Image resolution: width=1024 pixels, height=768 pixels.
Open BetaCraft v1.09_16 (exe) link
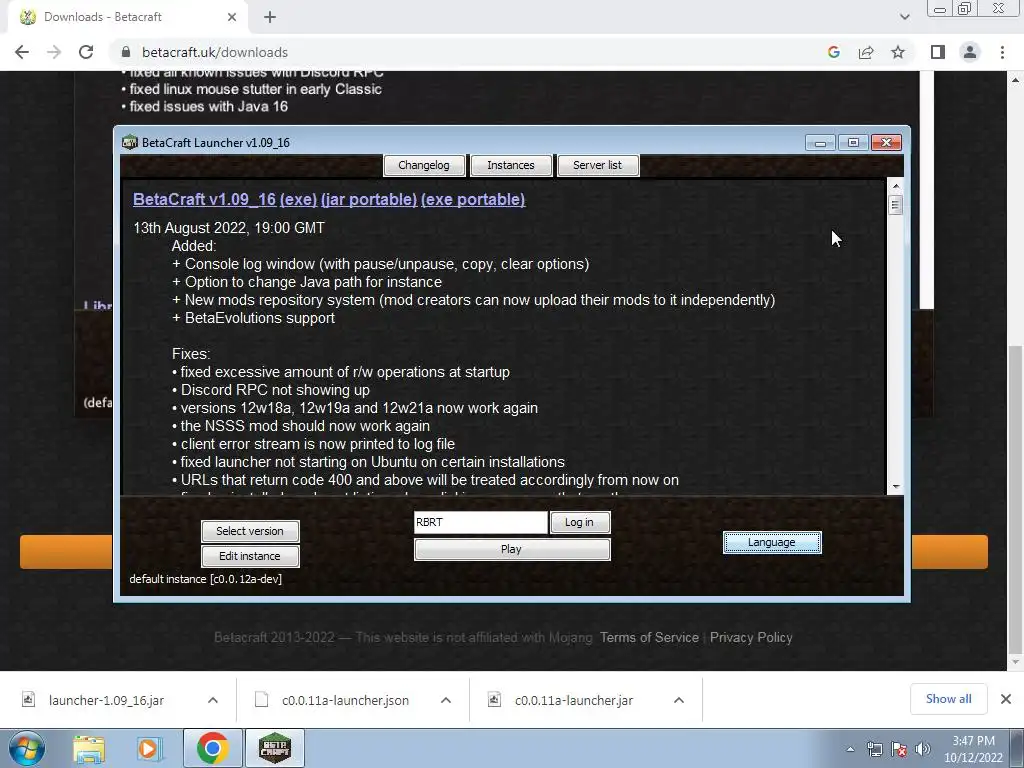pos(225,199)
